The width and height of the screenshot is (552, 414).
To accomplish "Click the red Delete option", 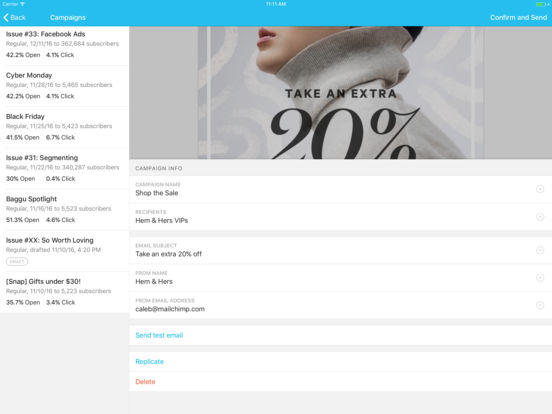I will pyautogui.click(x=145, y=382).
